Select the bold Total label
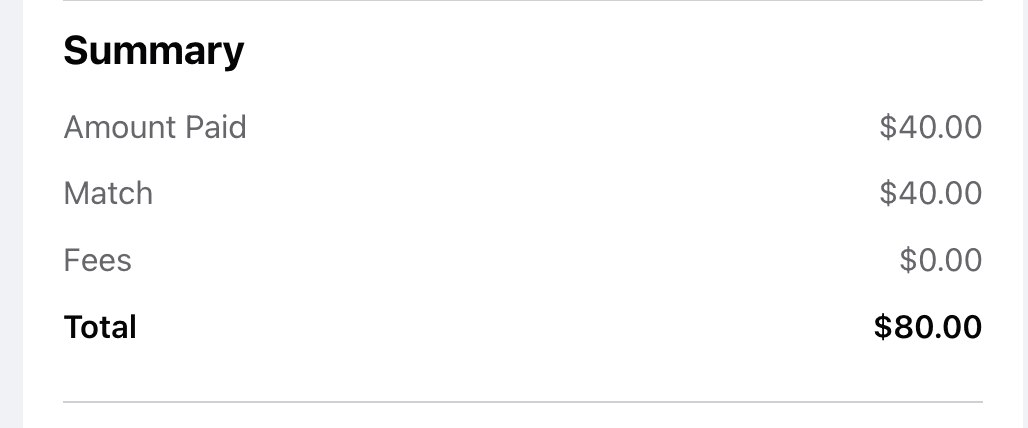Image resolution: width=1028 pixels, height=428 pixels. click(x=100, y=326)
